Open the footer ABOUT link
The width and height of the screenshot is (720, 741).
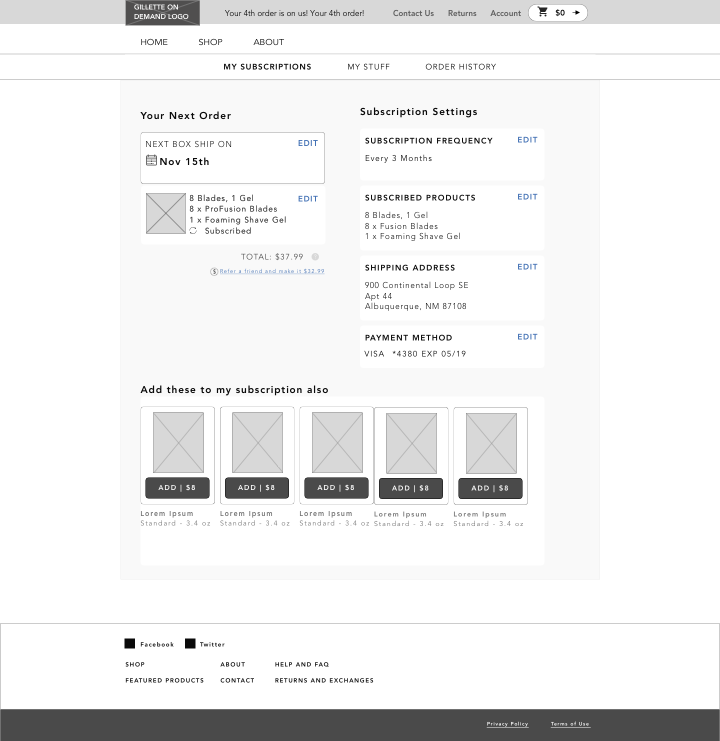point(233,664)
